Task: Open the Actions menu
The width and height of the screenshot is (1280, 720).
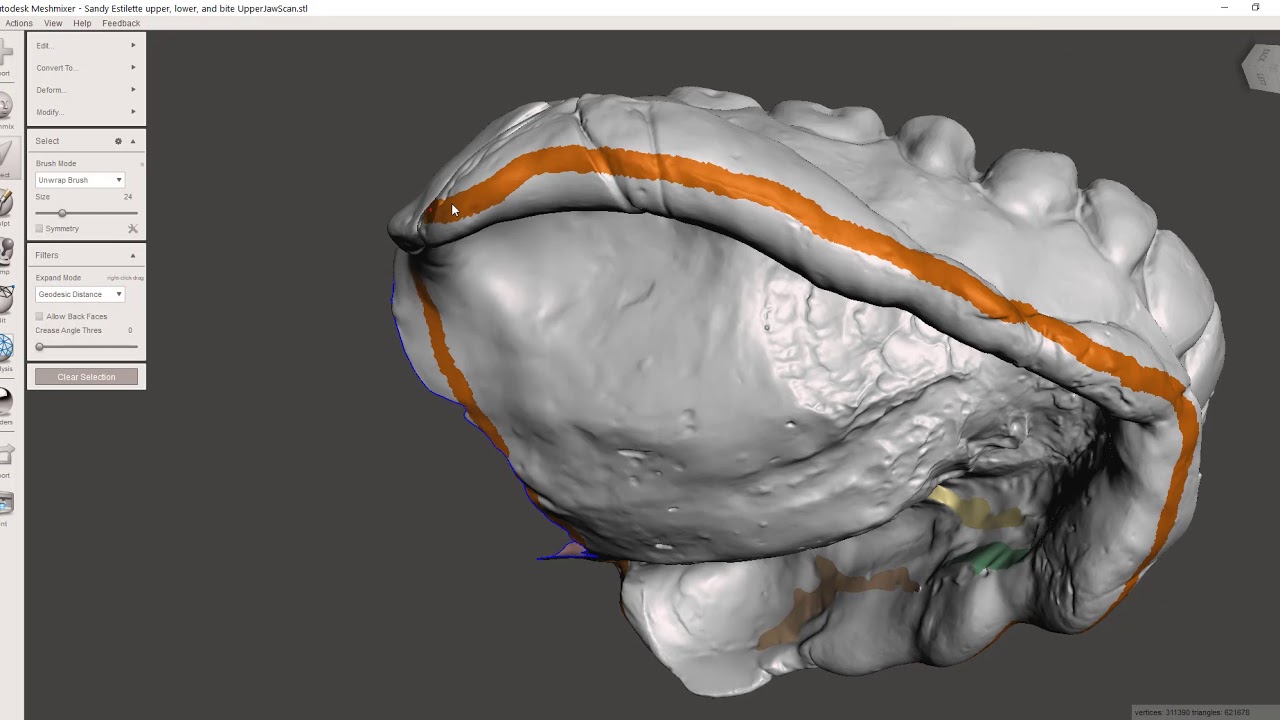Action: (x=19, y=23)
